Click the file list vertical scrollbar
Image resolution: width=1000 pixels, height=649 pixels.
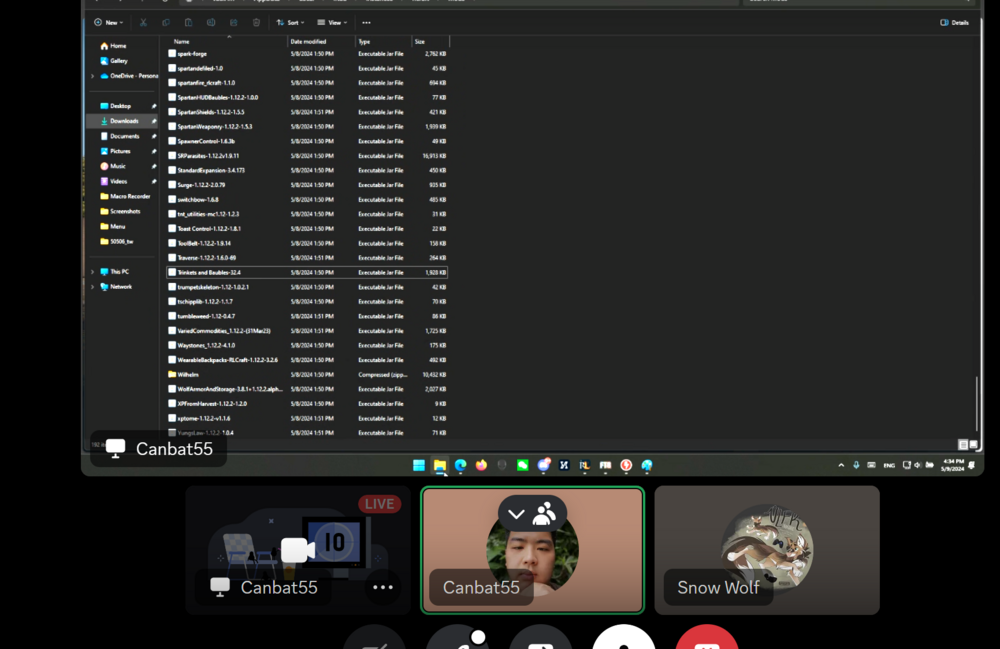tap(976, 402)
